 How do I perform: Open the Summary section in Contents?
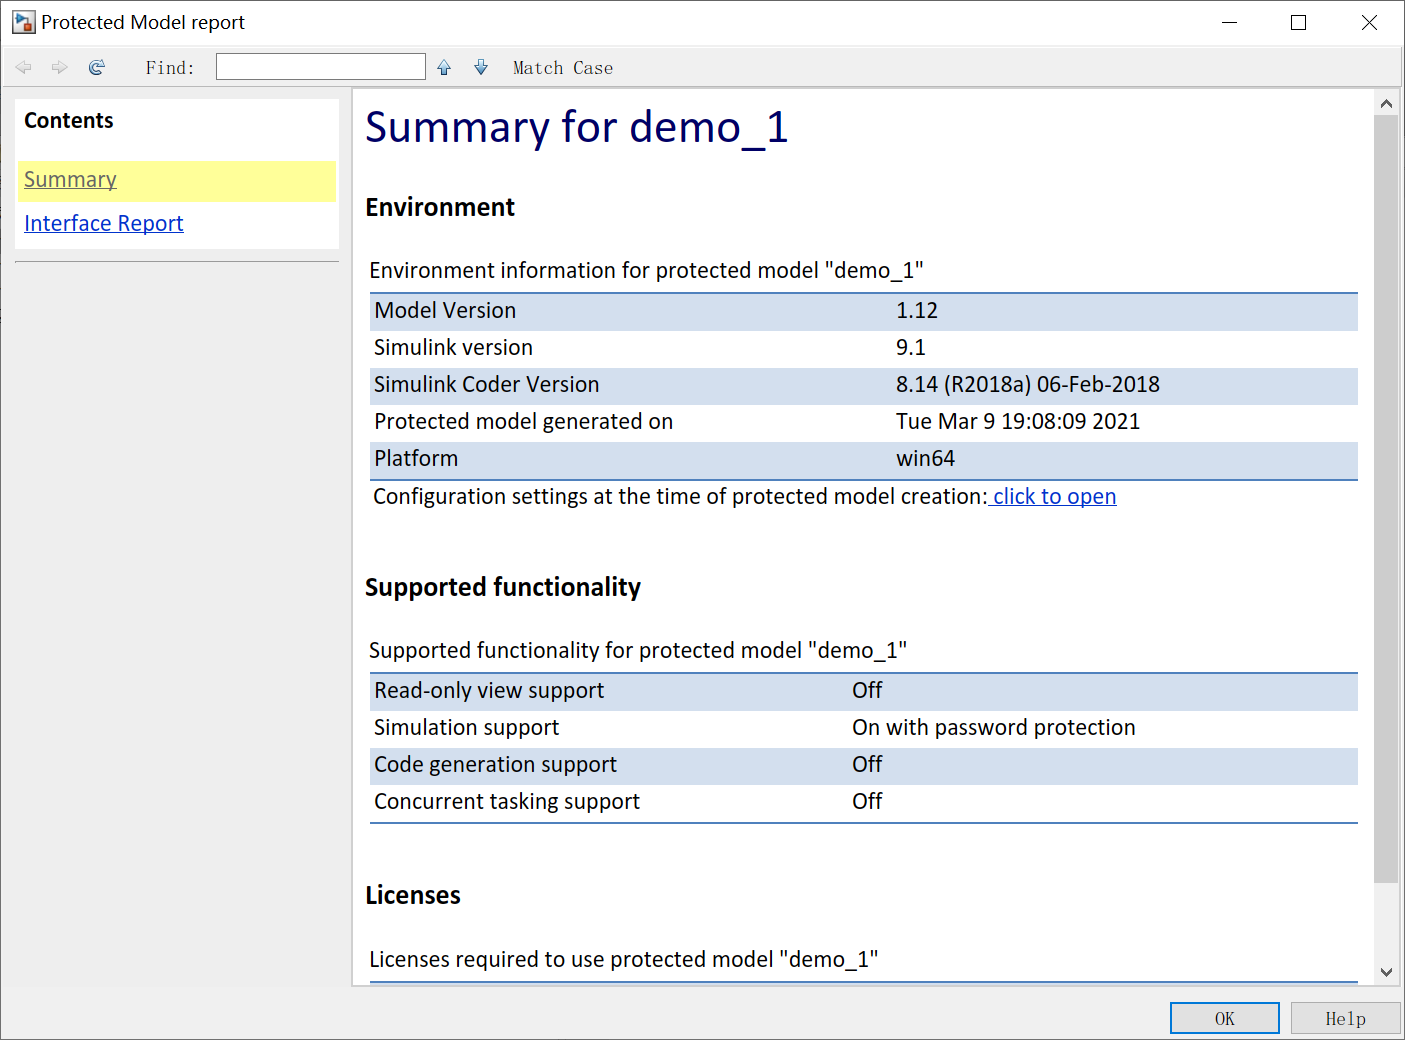tap(70, 180)
